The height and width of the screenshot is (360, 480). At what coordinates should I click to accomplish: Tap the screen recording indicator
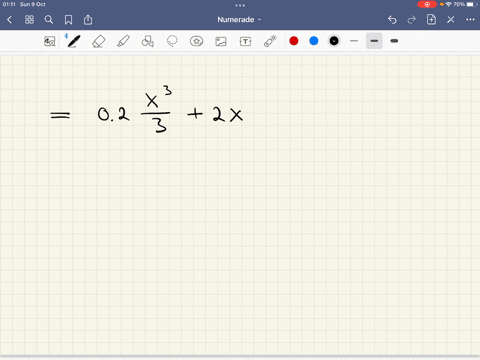click(427, 4)
